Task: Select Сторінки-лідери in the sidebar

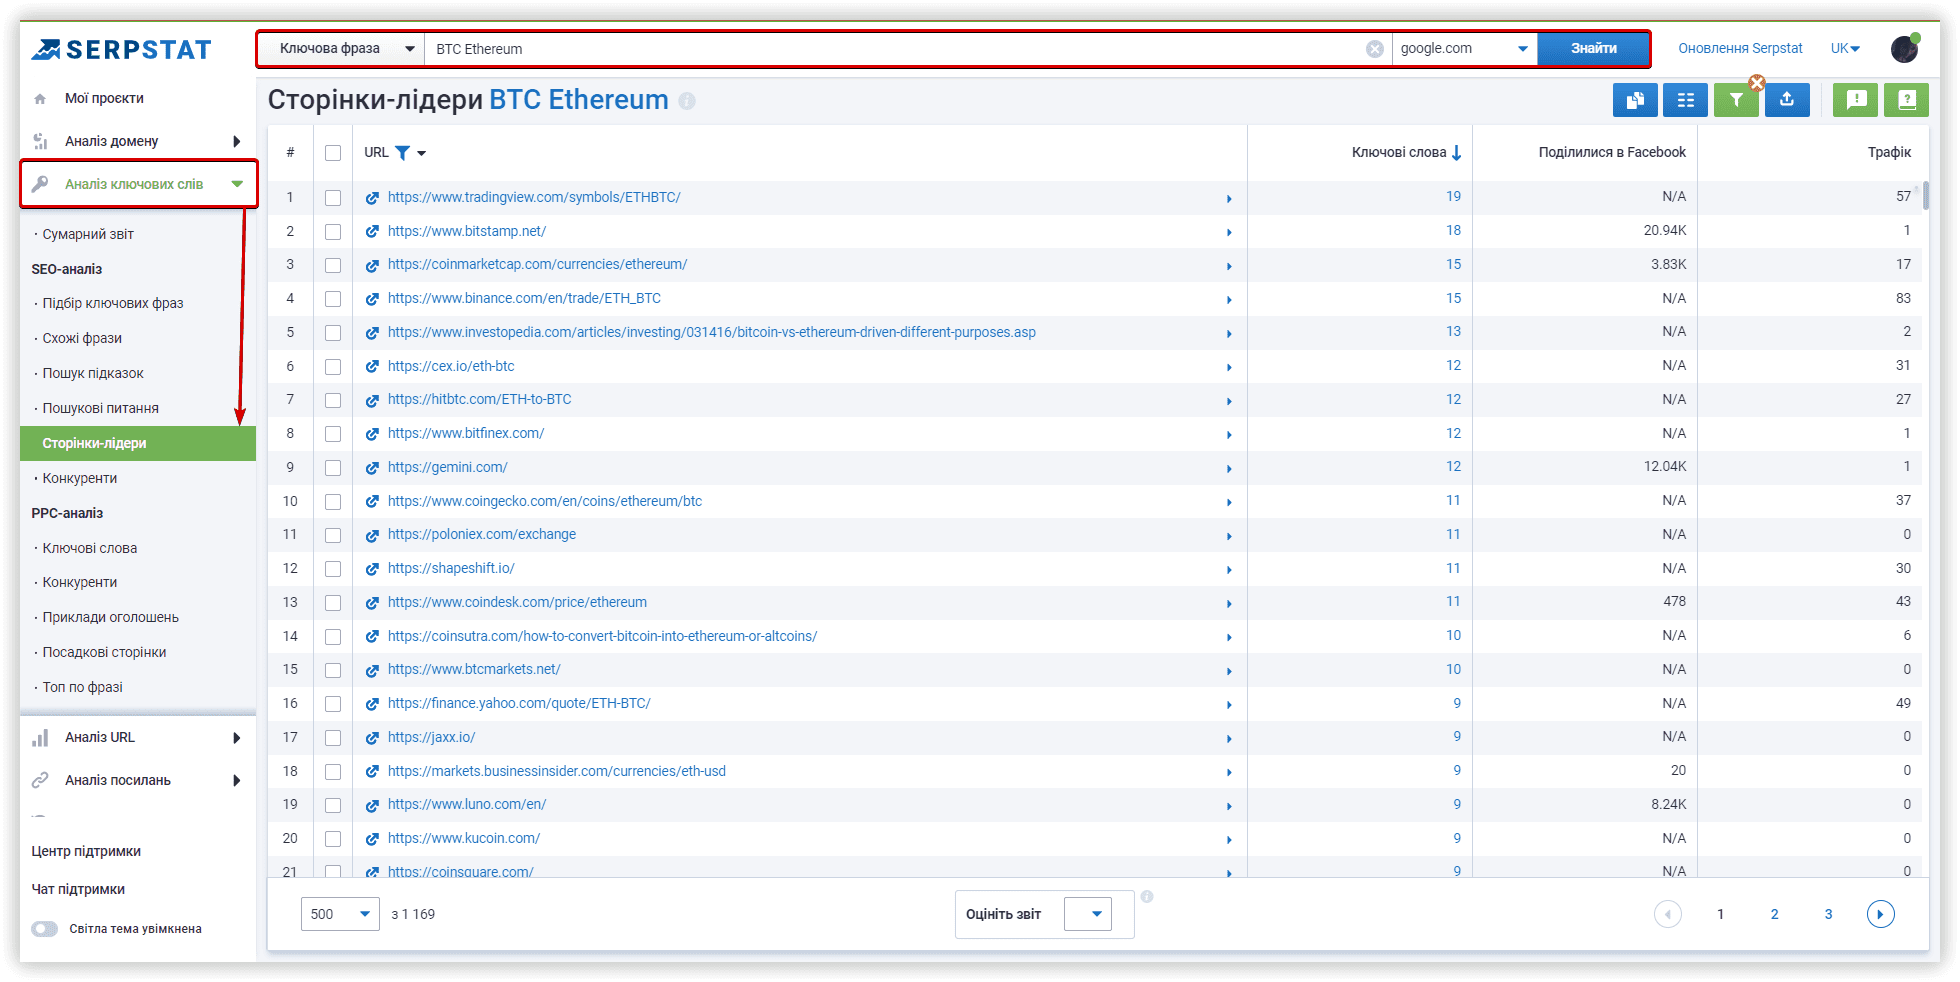Action: (x=138, y=443)
